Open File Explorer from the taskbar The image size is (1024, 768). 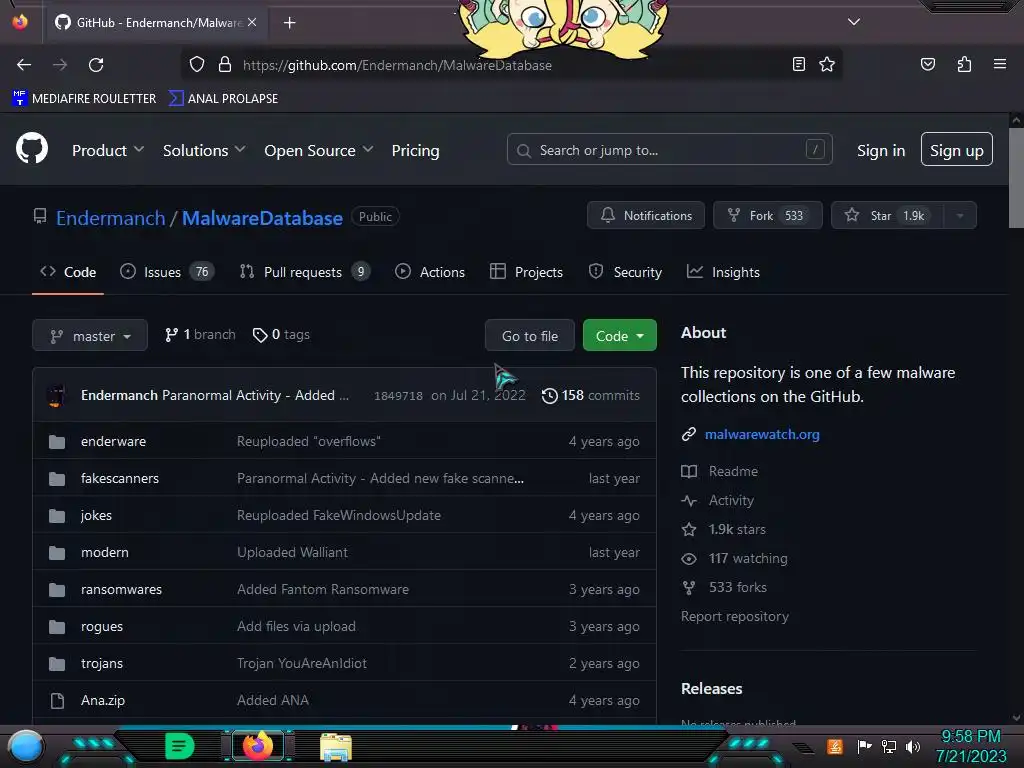(336, 746)
